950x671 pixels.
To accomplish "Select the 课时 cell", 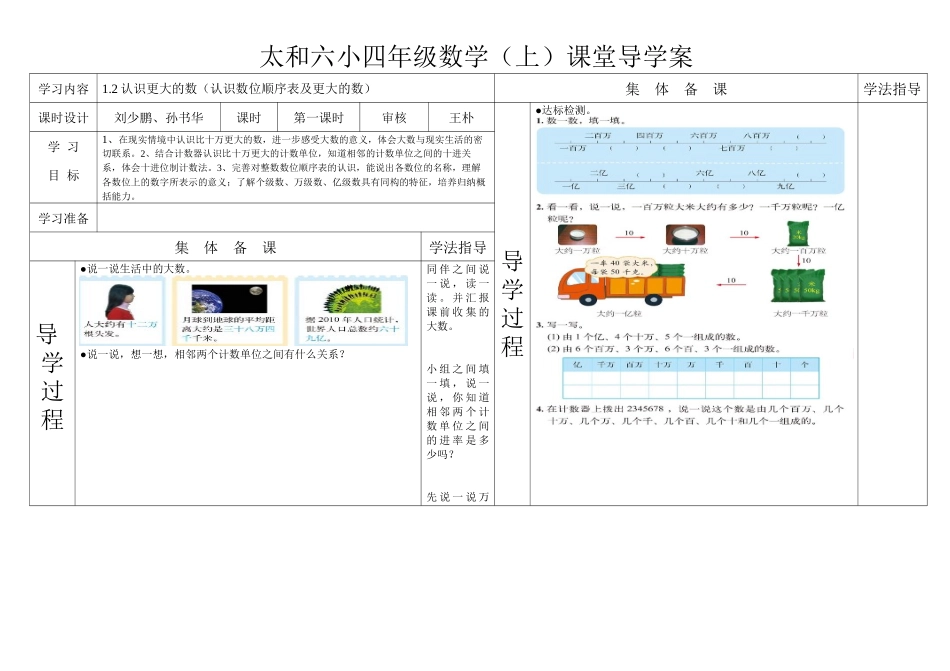I will [x=248, y=117].
